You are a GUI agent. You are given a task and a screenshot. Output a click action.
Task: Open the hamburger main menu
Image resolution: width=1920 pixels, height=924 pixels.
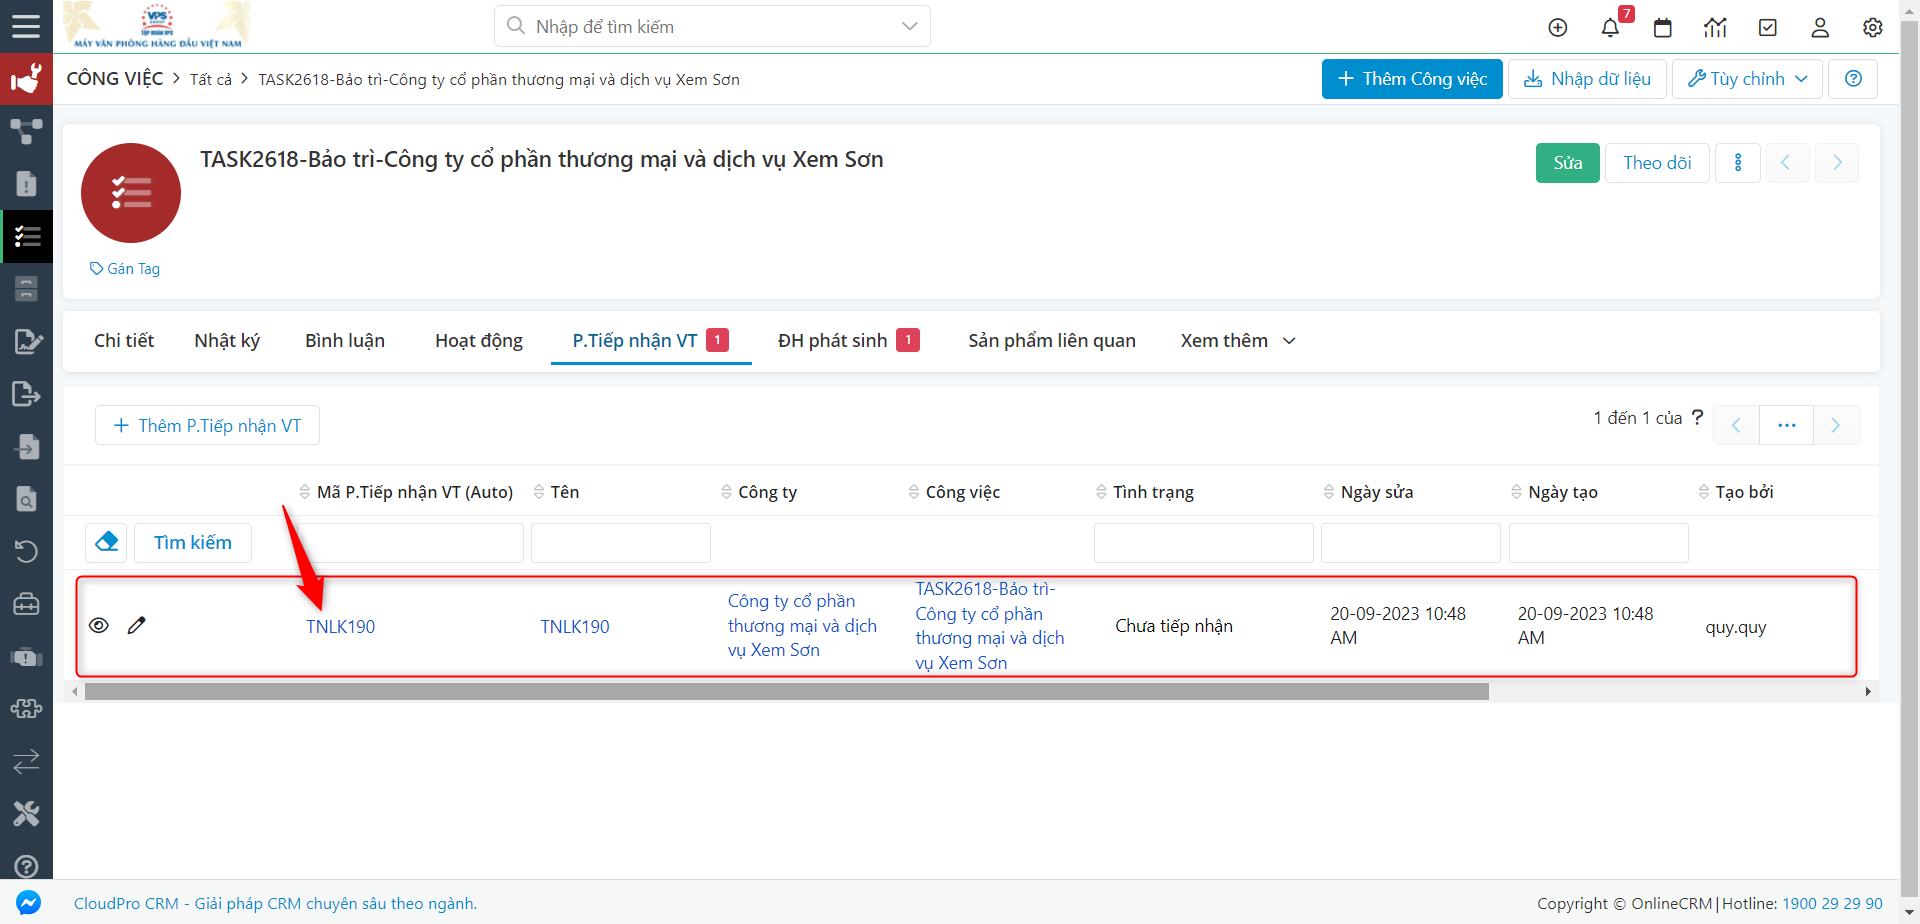point(26,26)
